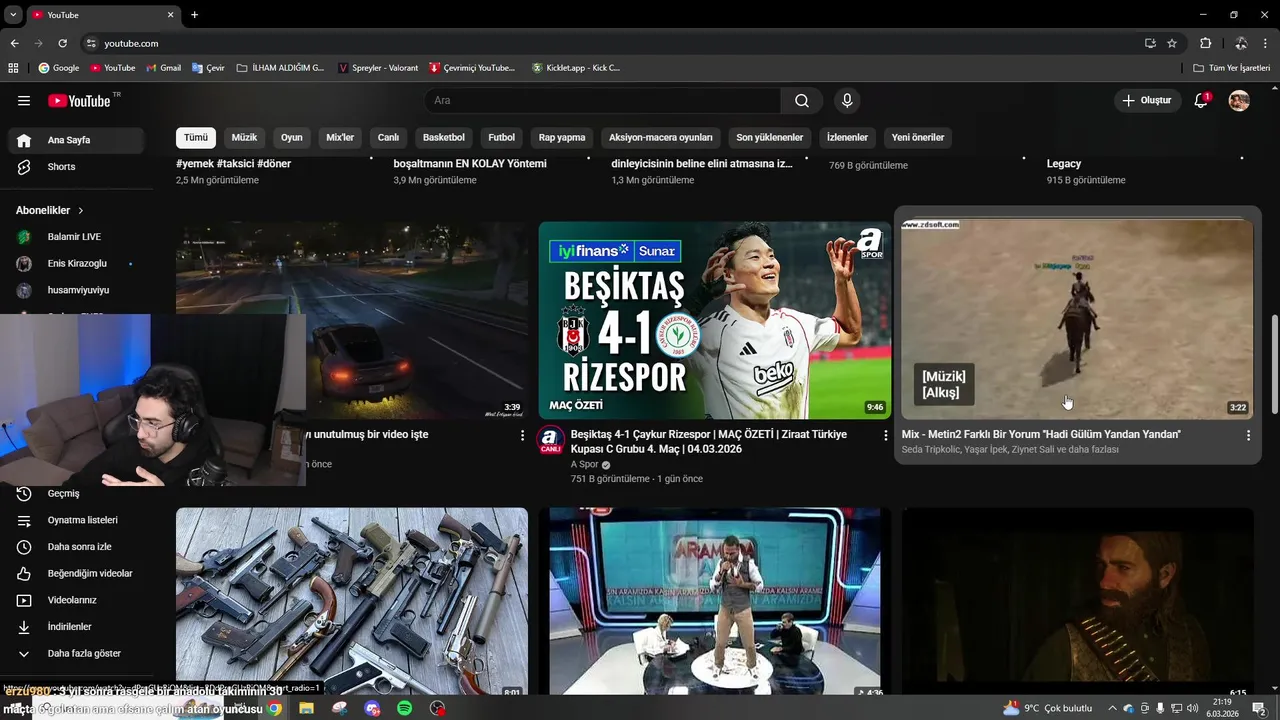Open Enis Kirazoglu subscription
Viewport: 1280px width, 720px height.
click(x=75, y=264)
